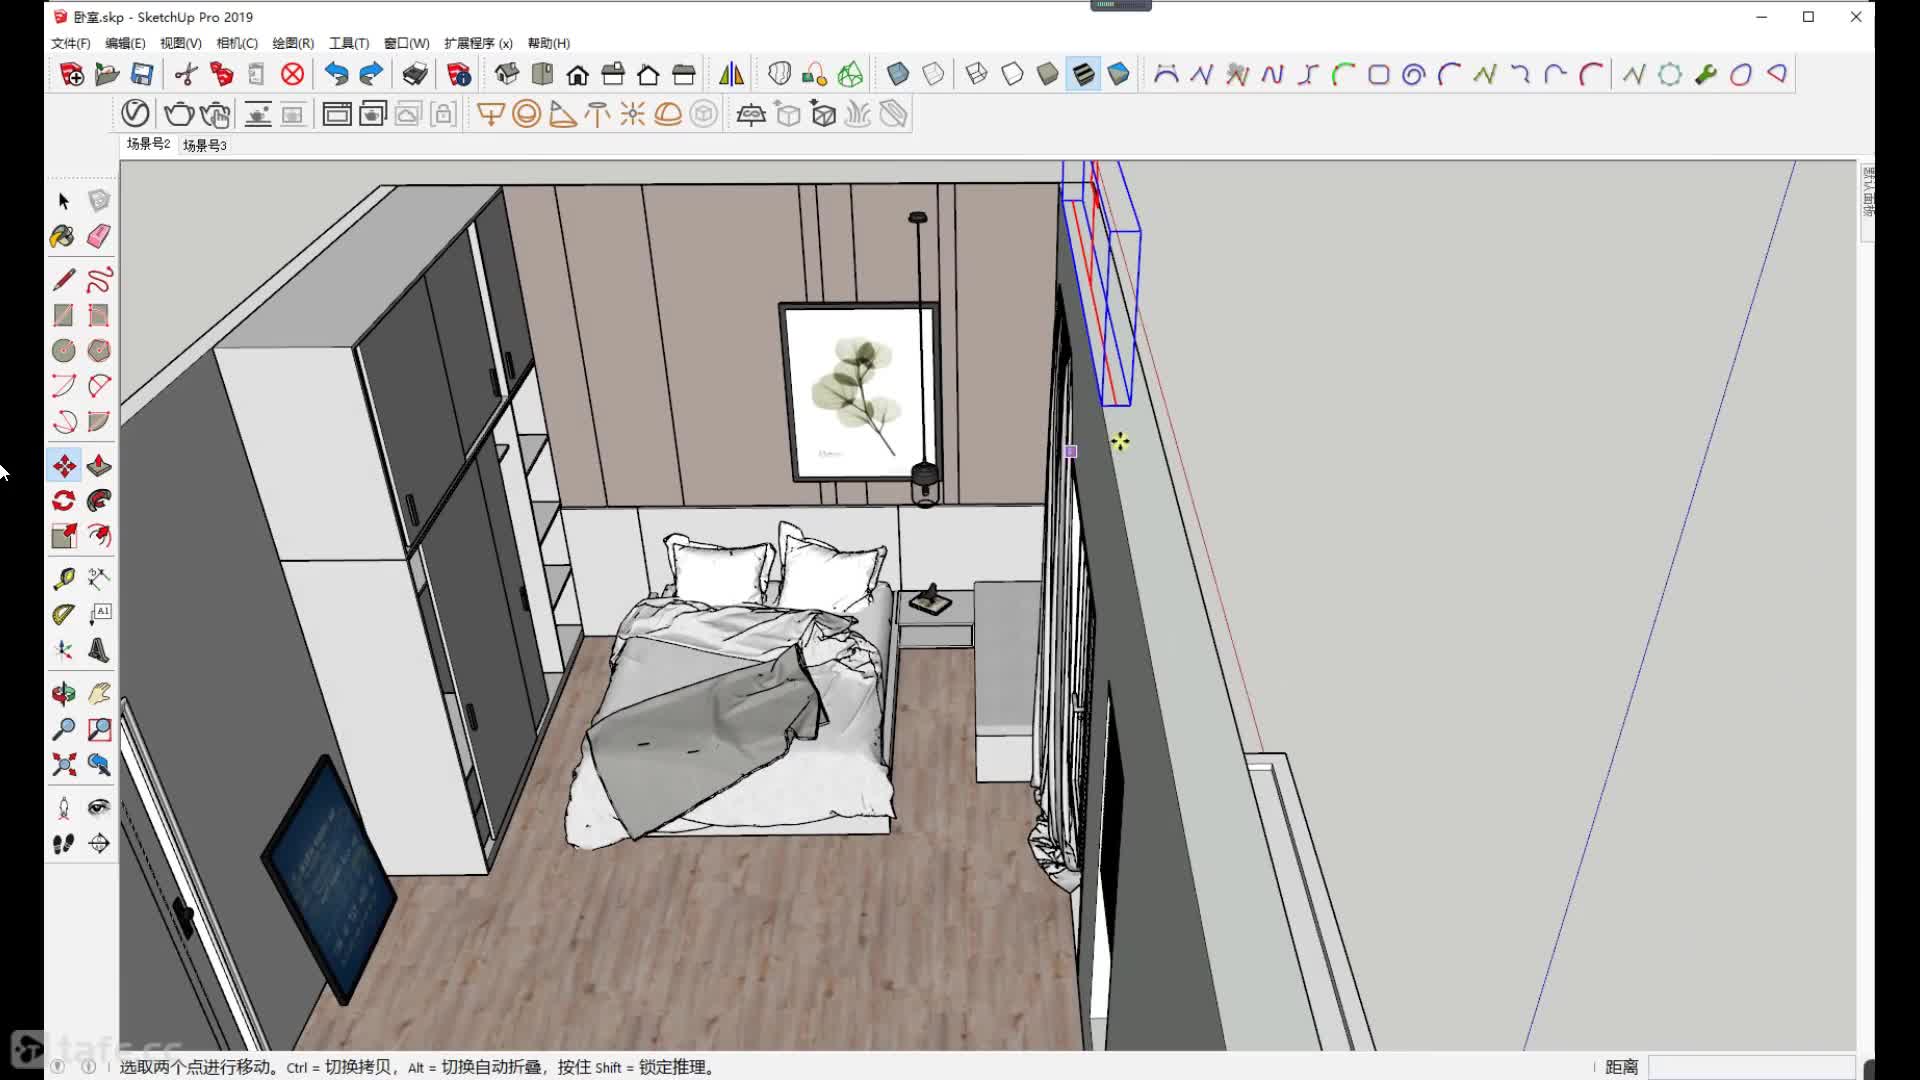This screenshot has width=1920, height=1080.
Task: Switch to scene tab 场景号2
Action: (x=148, y=144)
